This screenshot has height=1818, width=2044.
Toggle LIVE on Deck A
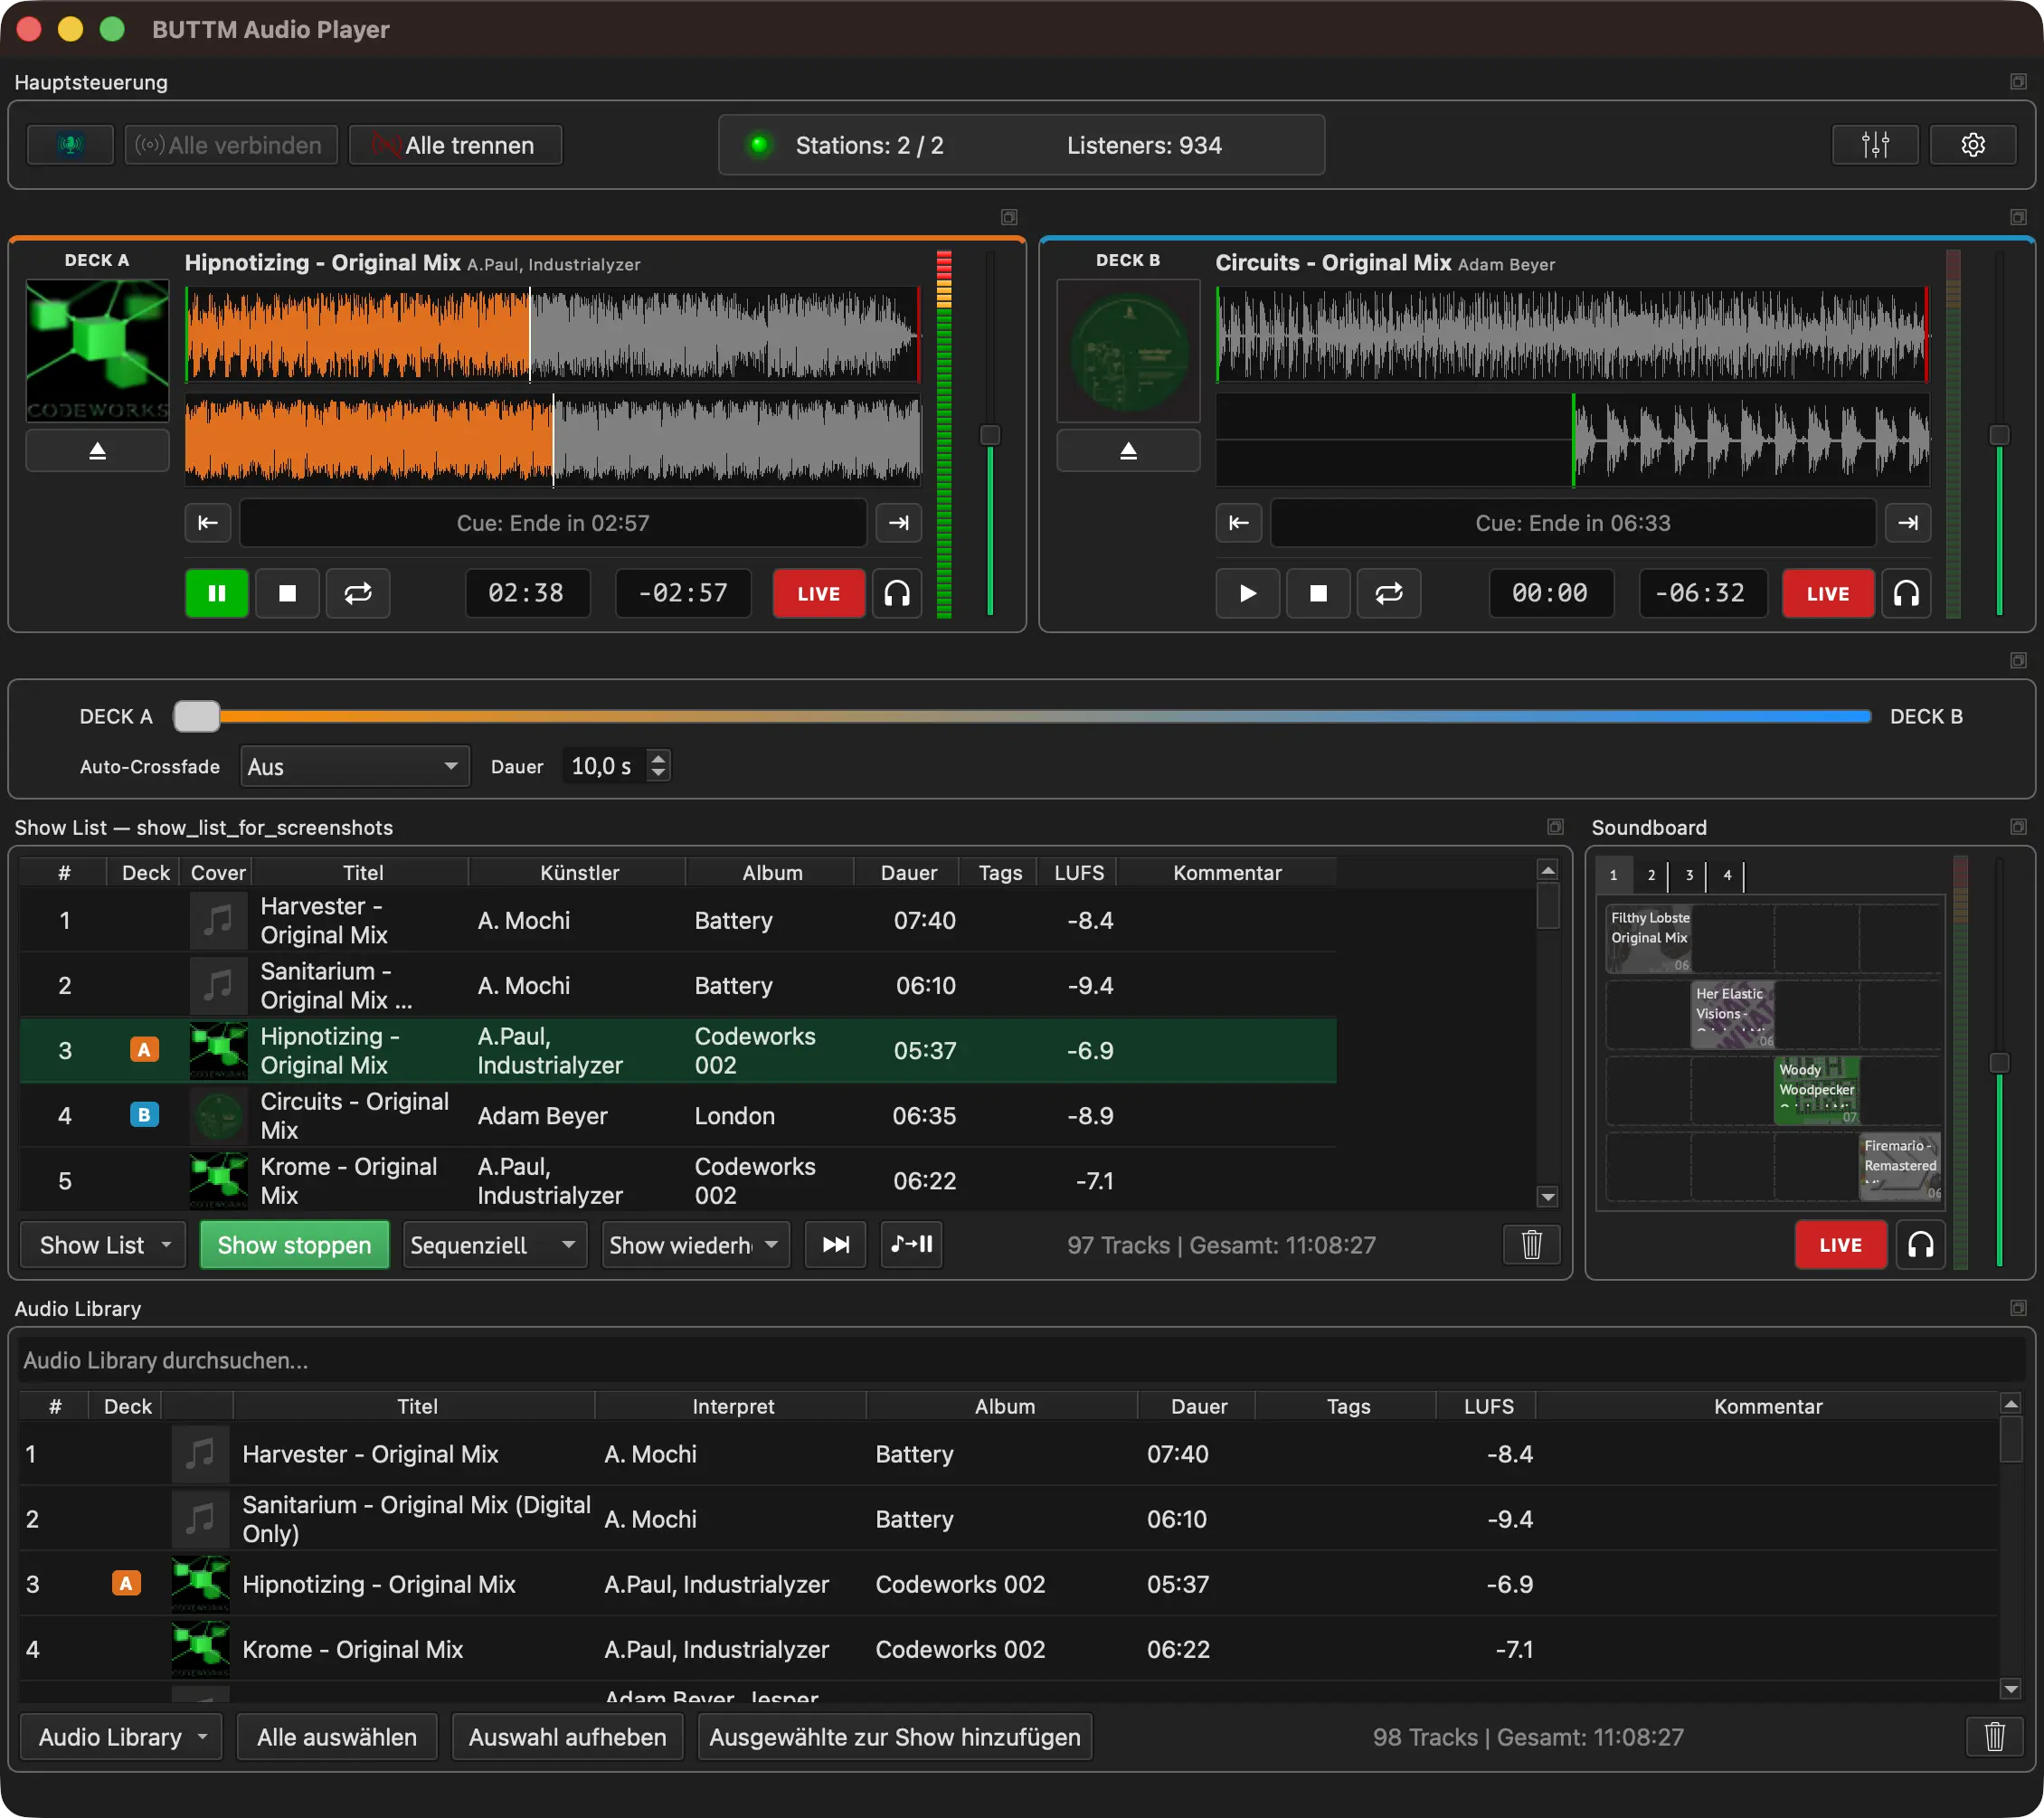click(819, 594)
